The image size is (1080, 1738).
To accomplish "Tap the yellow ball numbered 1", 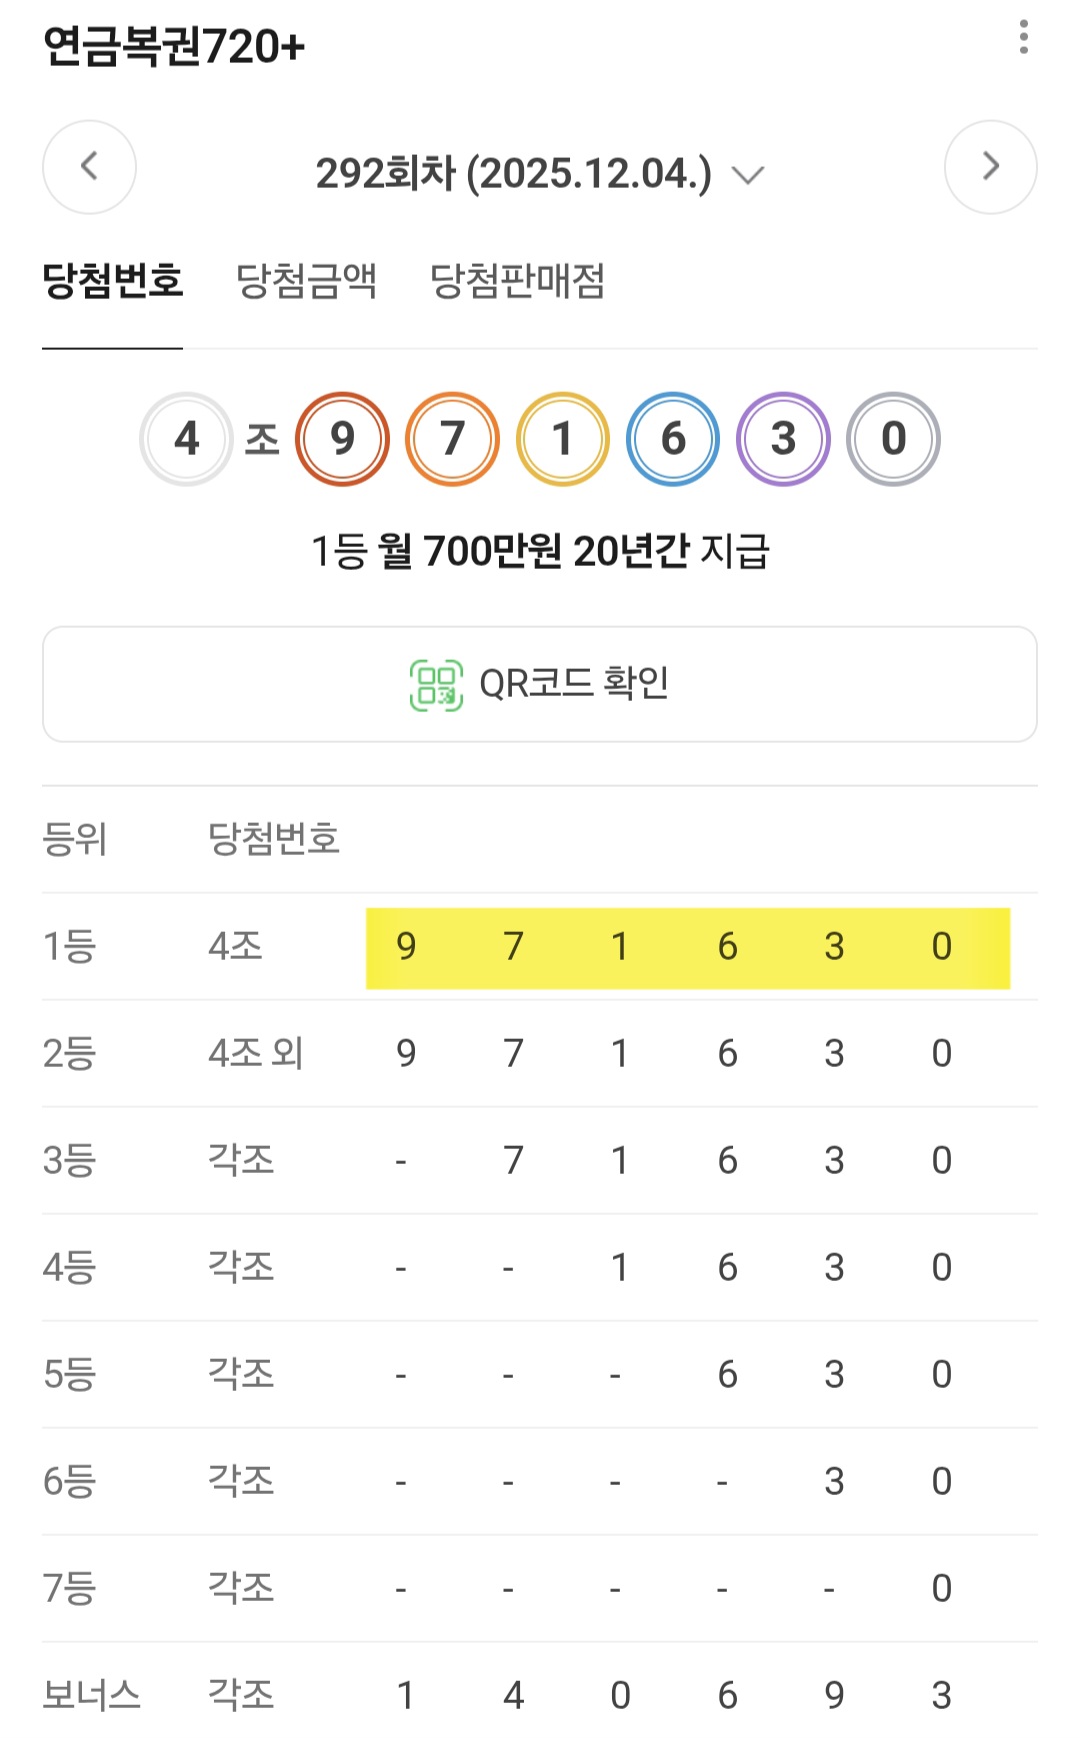I will (x=562, y=439).
